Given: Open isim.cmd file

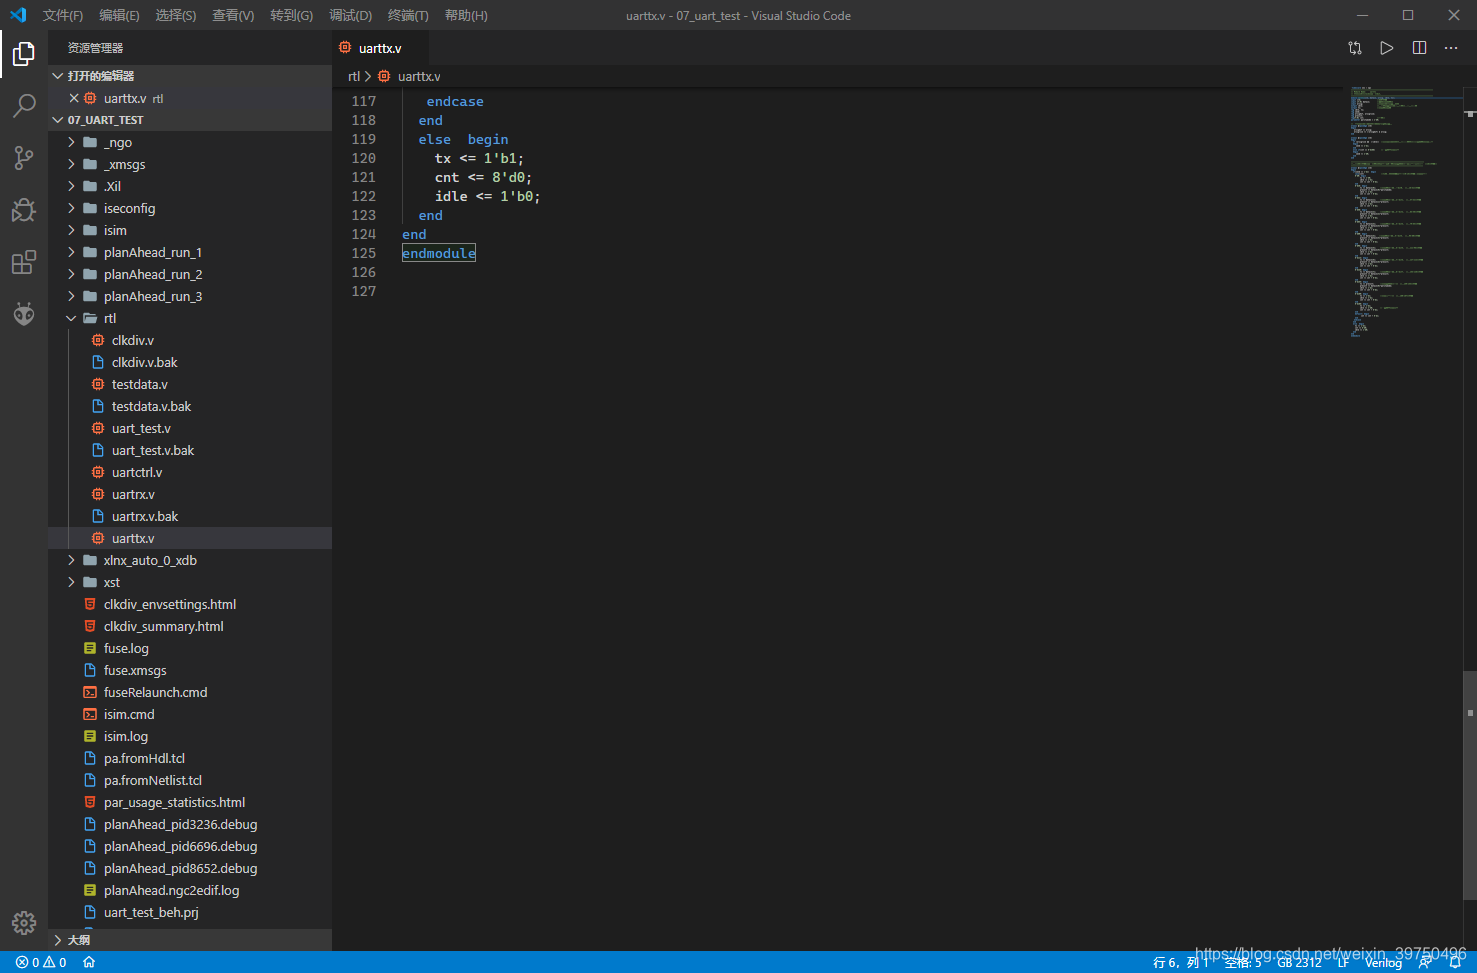Looking at the screenshot, I should (x=190, y=714).
